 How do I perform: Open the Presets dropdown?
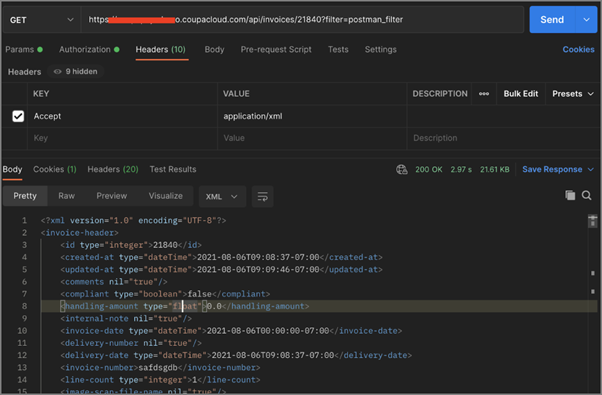[573, 94]
